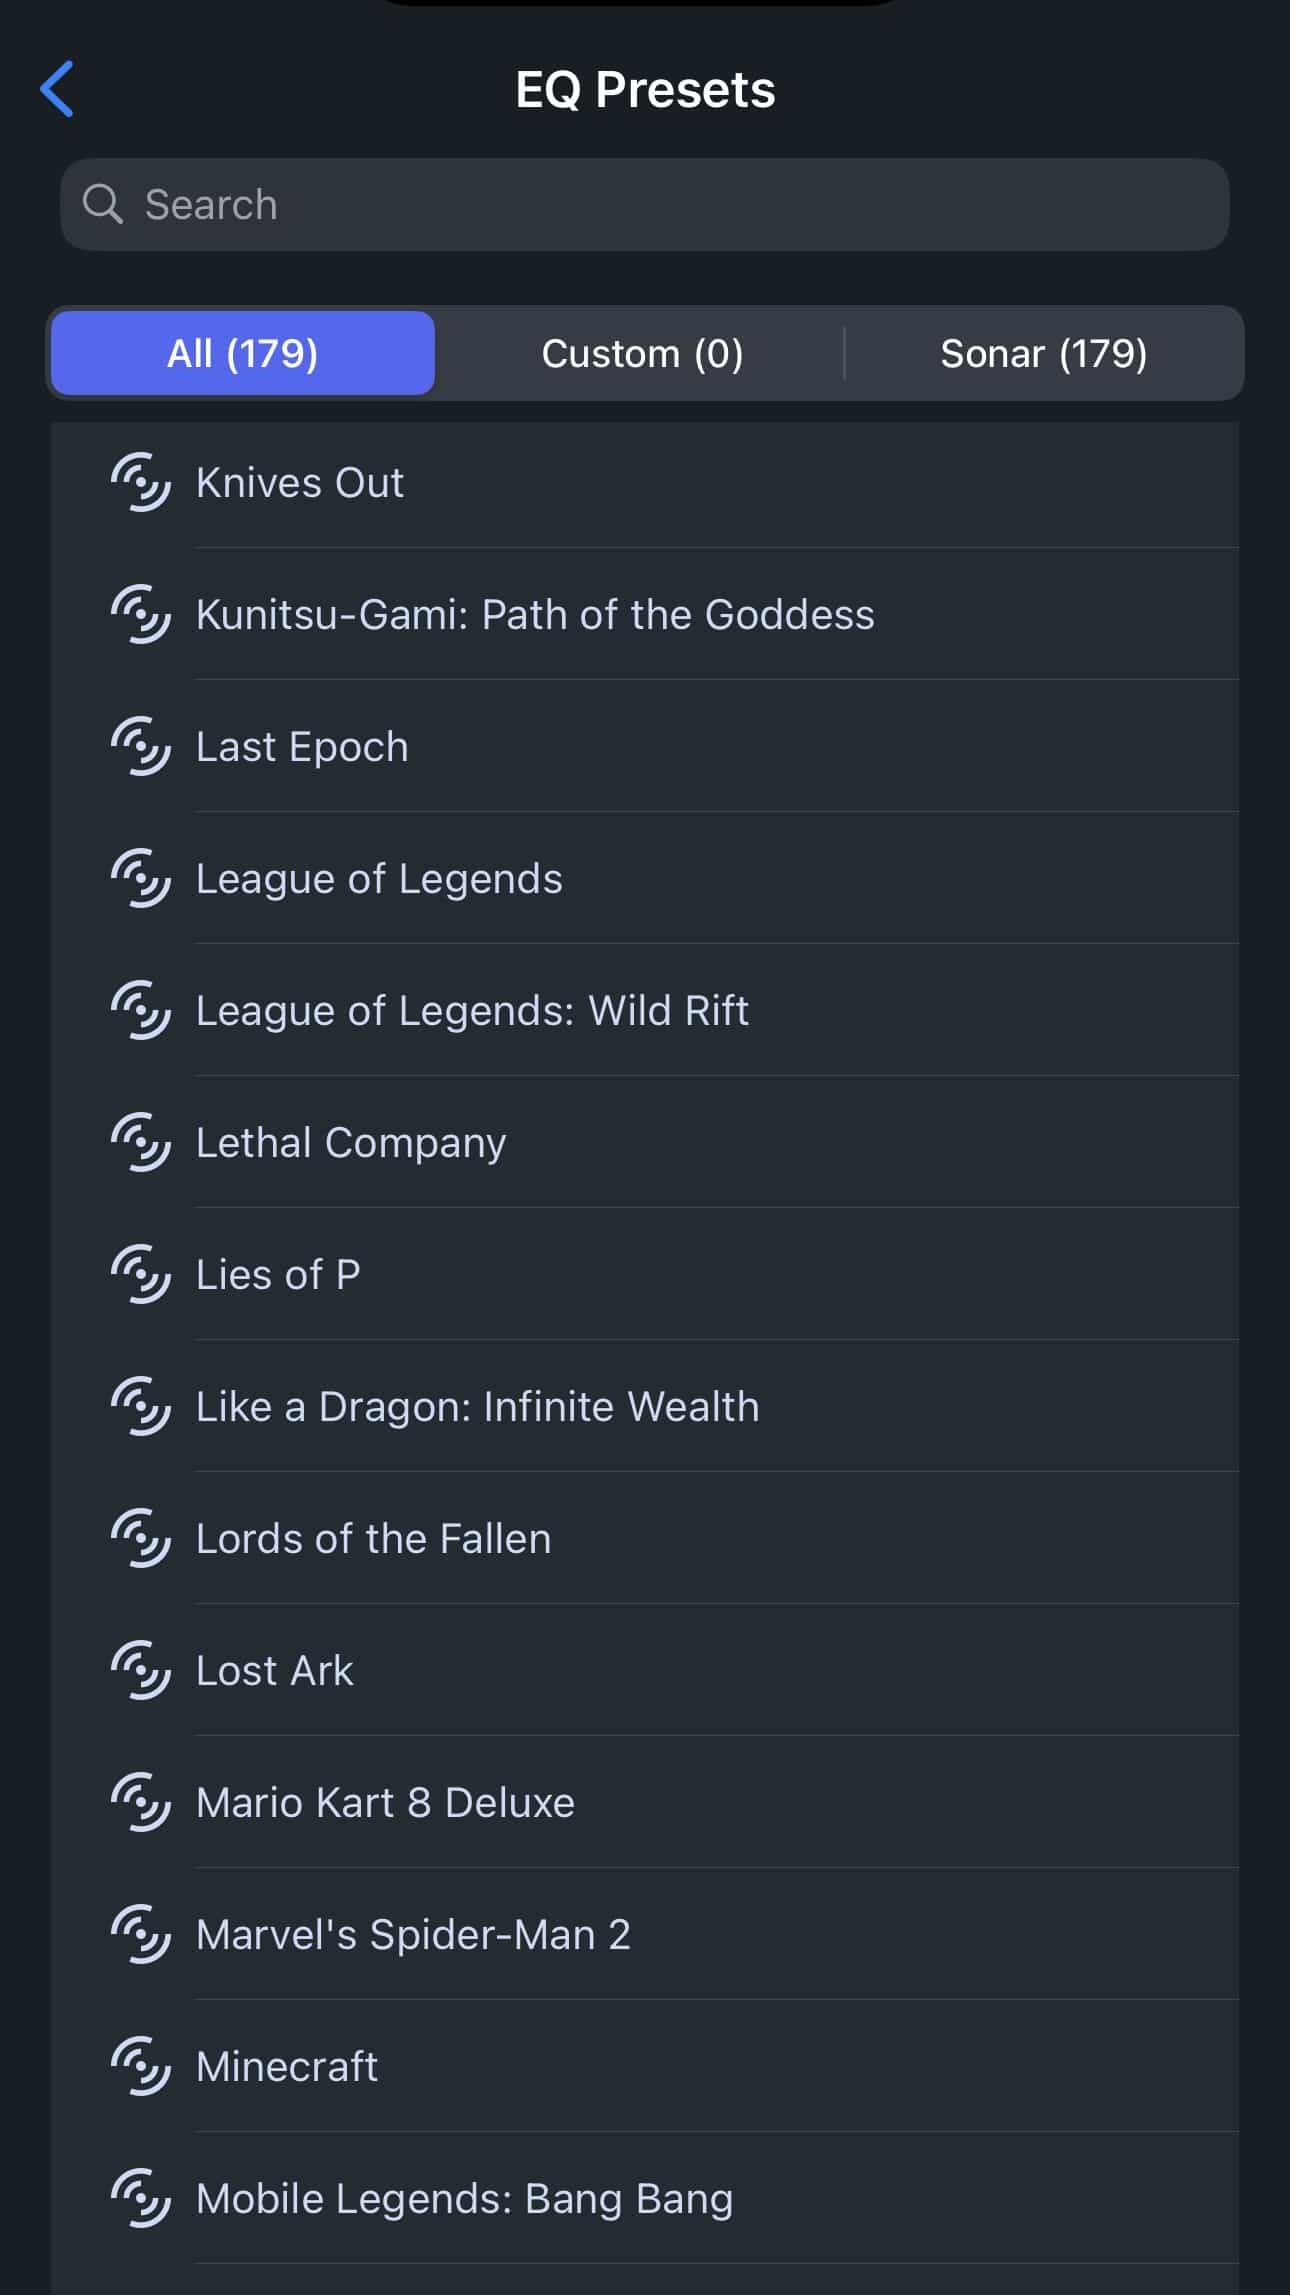Choose the League of Legends preset

pyautogui.click(x=379, y=878)
